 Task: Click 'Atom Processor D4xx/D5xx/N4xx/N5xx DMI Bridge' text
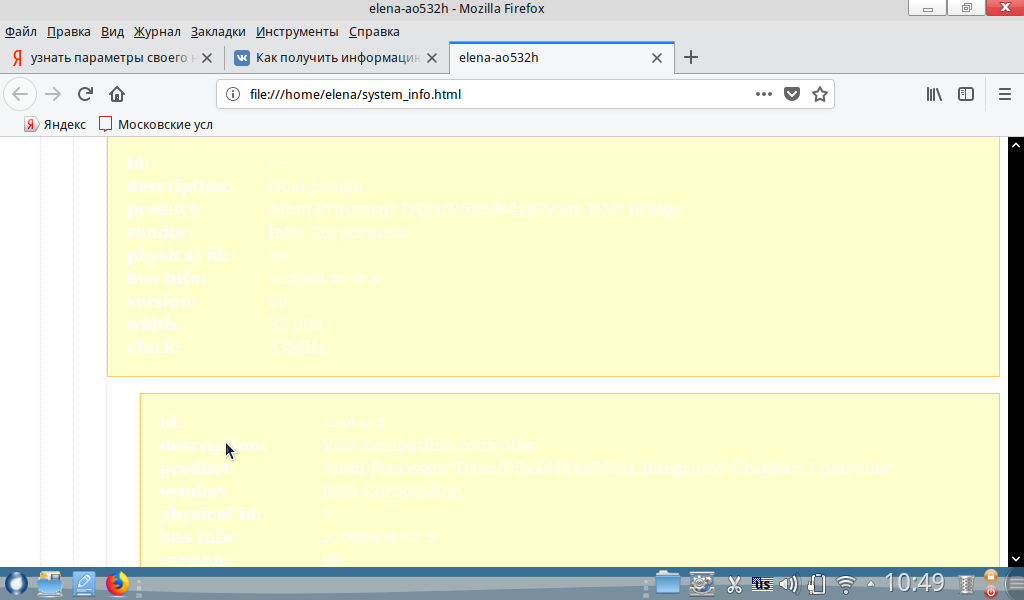(475, 209)
